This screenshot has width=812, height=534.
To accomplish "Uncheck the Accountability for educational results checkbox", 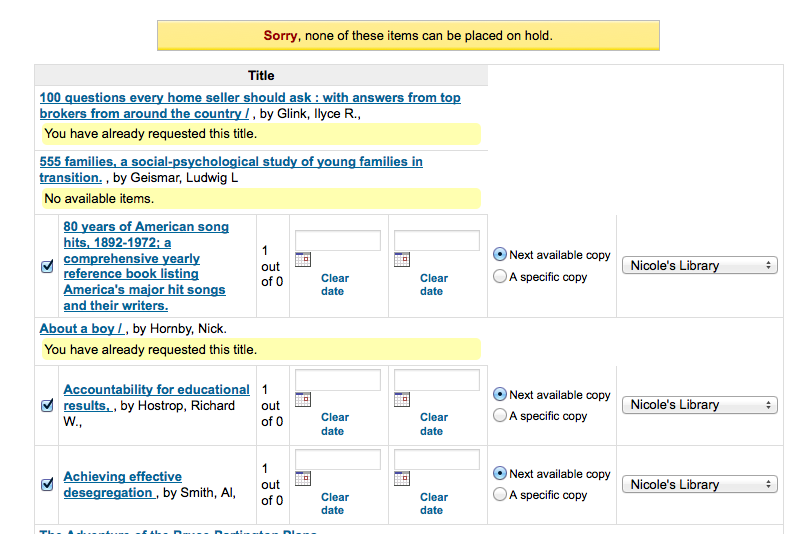I will [47, 406].
